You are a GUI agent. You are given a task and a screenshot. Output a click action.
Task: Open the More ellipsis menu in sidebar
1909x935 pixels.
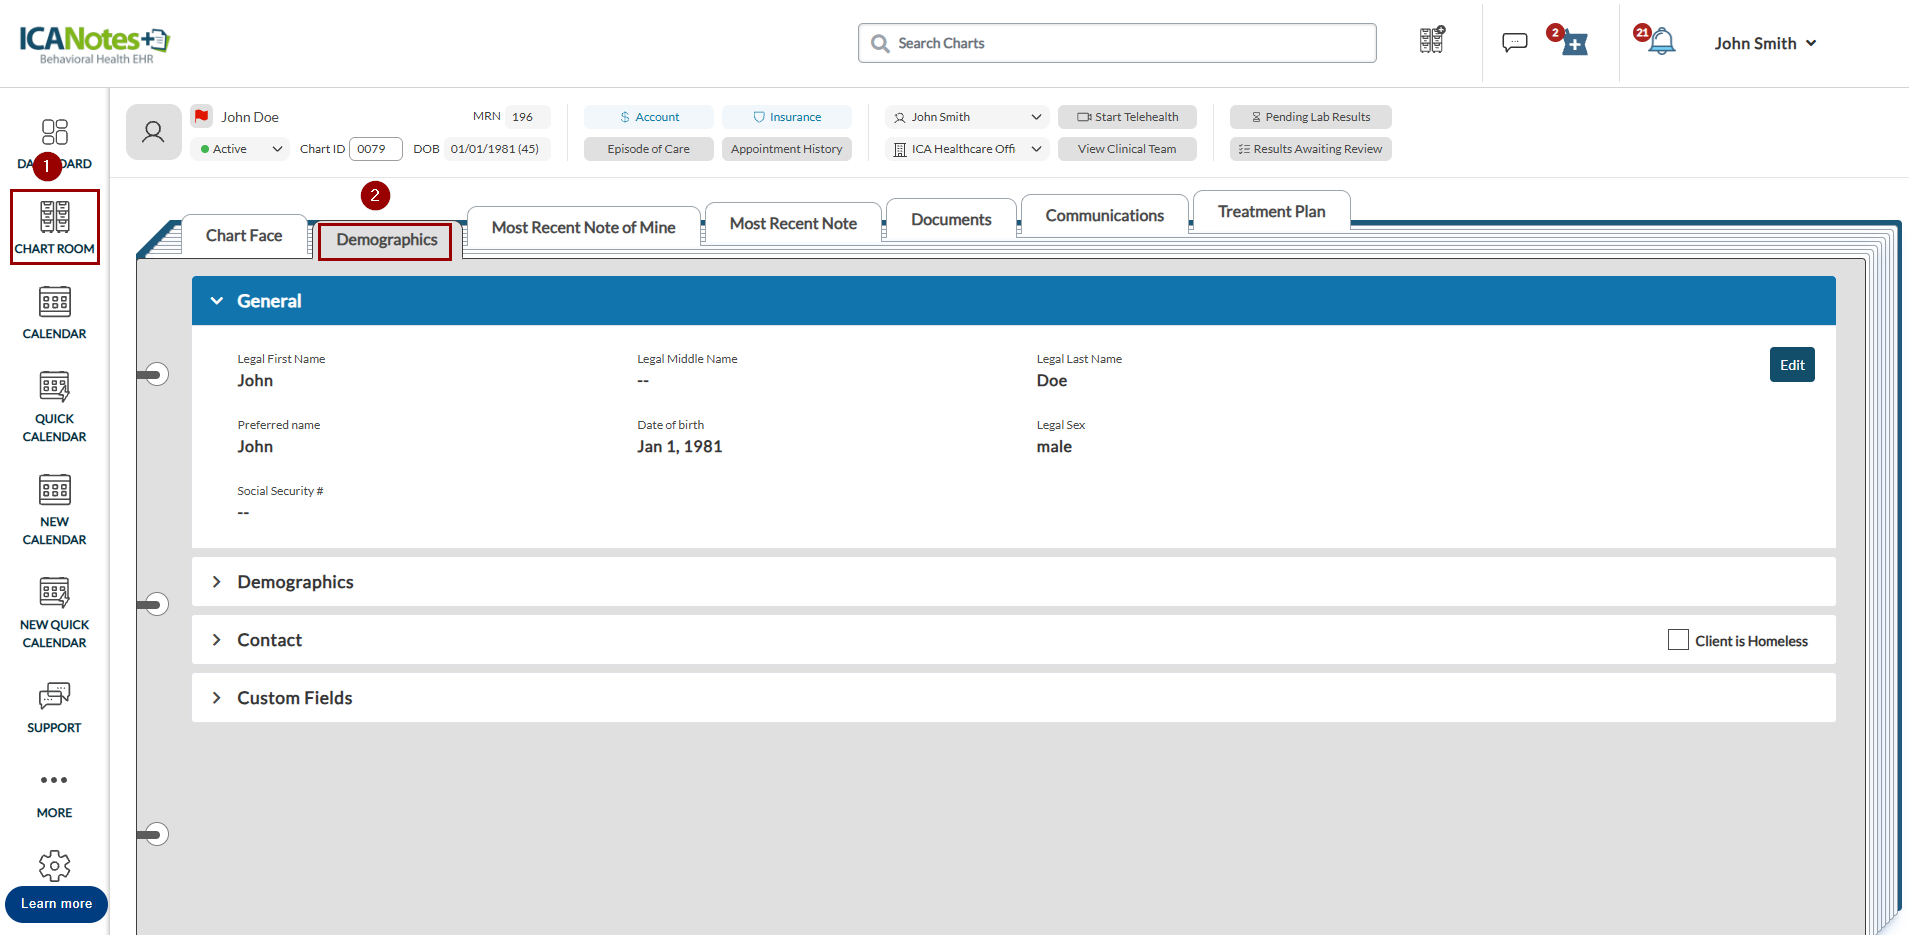[54, 791]
